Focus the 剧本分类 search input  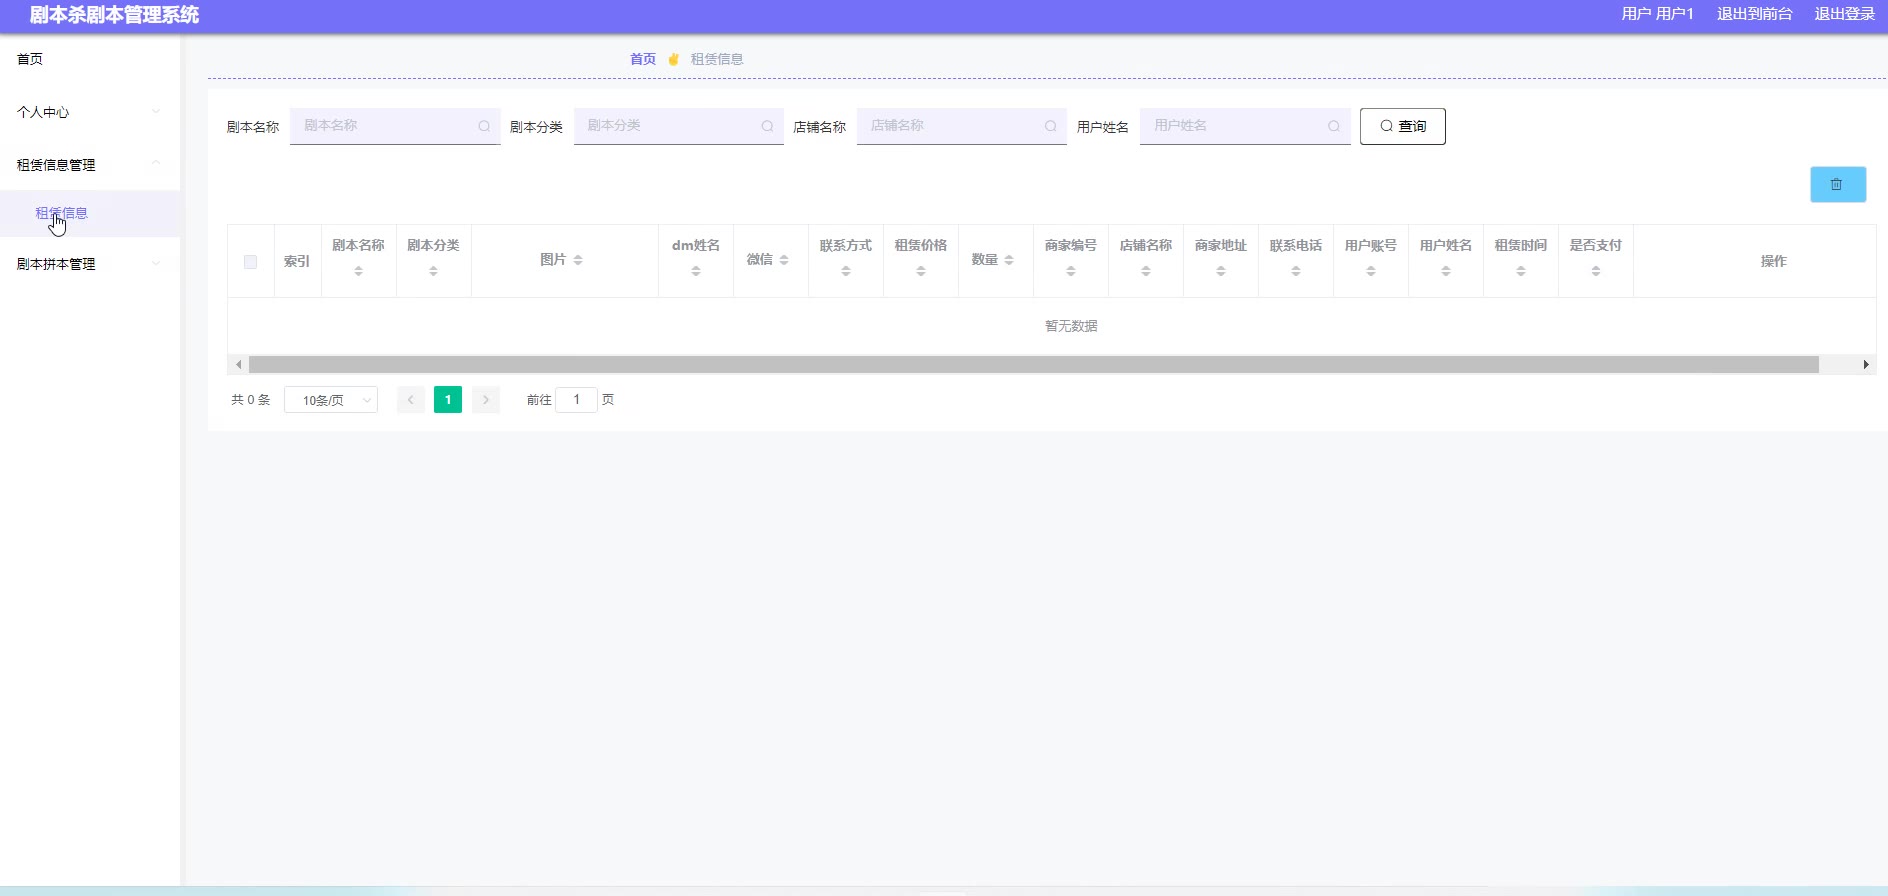click(679, 126)
